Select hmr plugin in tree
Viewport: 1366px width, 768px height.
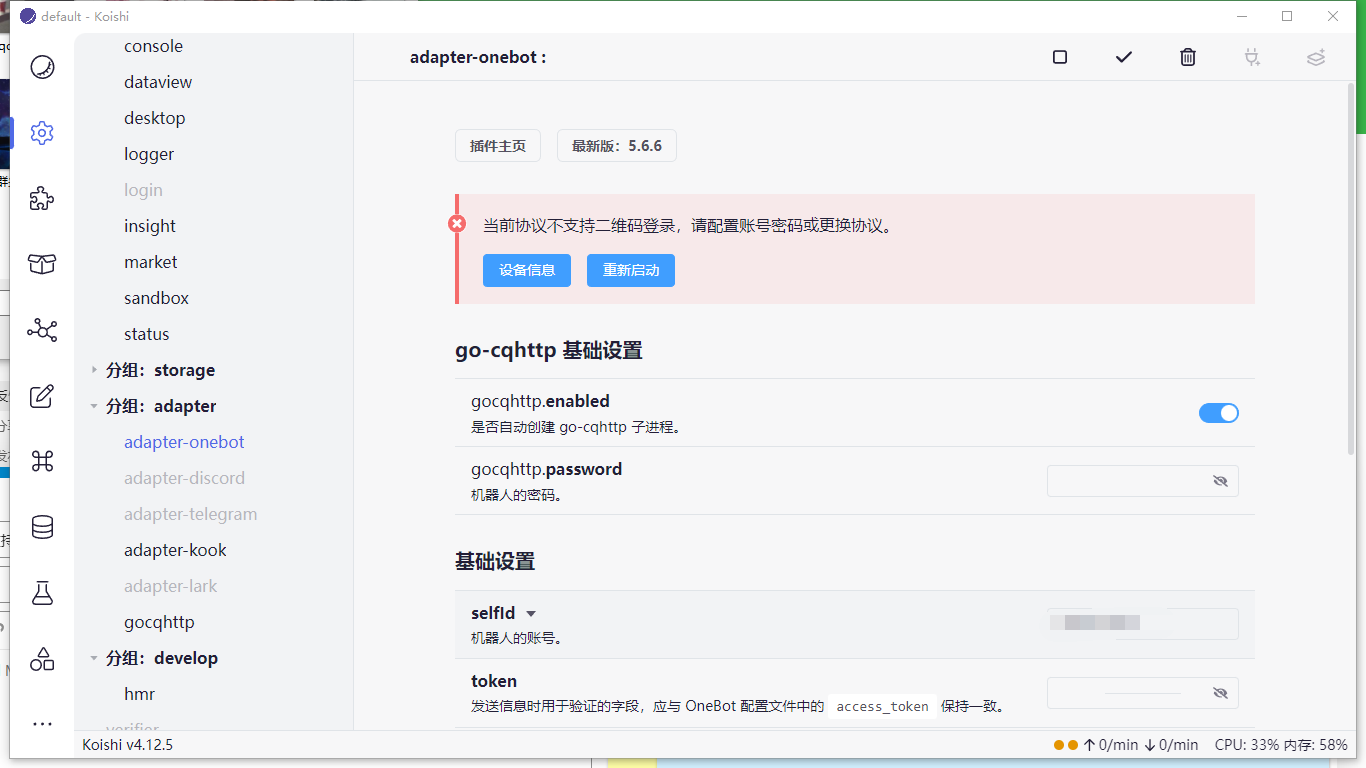139,694
